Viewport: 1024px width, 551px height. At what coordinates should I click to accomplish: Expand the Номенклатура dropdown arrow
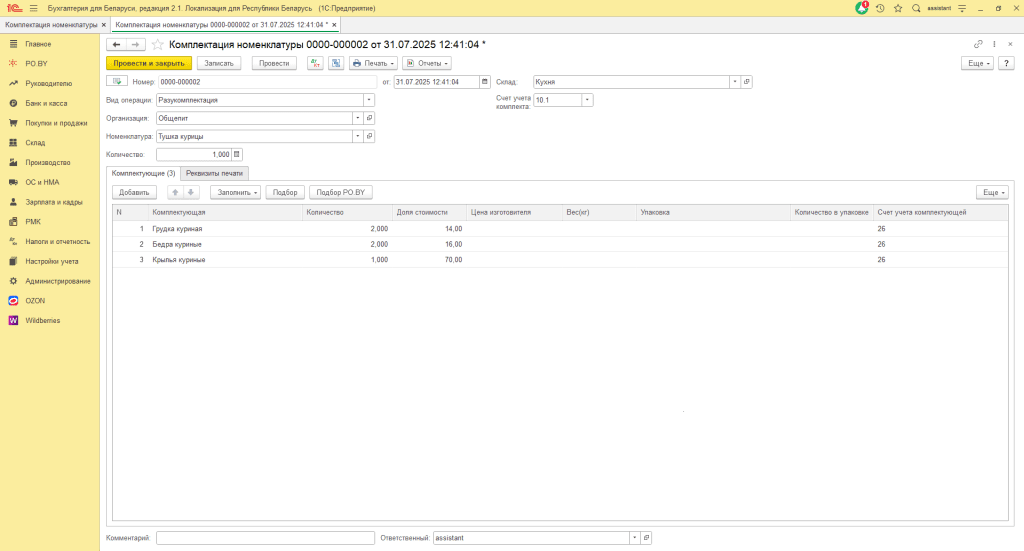pos(358,136)
